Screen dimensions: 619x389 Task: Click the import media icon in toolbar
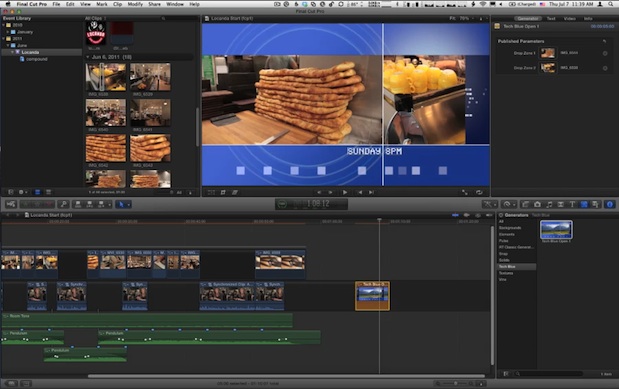[11, 204]
